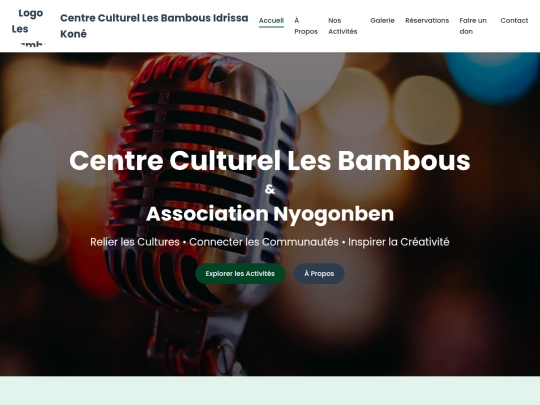540x405 pixels.
Task: Open the Centre Culturel Les Bambous Idrissa Koné title link
Action: 154,26
